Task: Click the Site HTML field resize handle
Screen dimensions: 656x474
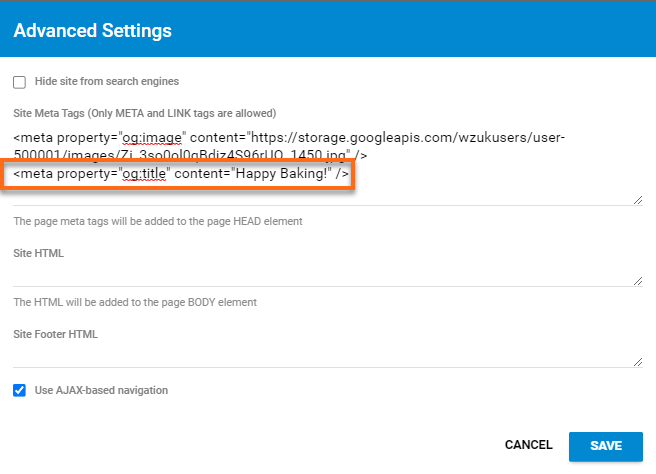Action: [638, 281]
